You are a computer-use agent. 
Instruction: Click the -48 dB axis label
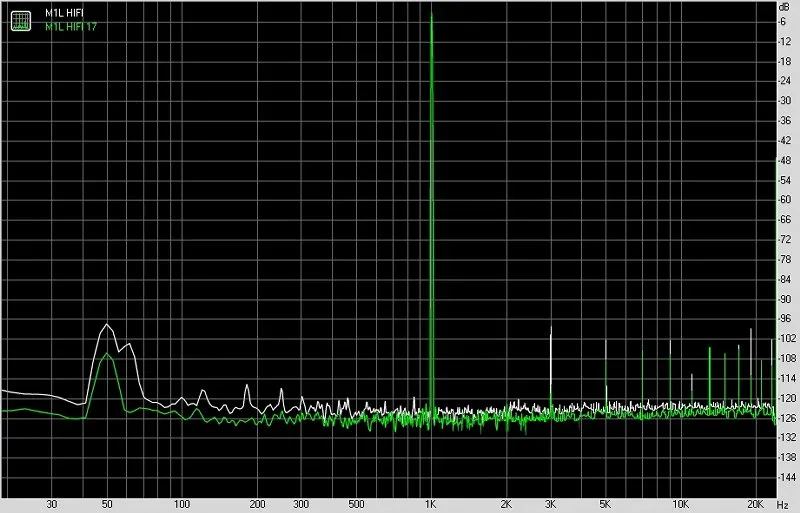click(x=784, y=161)
